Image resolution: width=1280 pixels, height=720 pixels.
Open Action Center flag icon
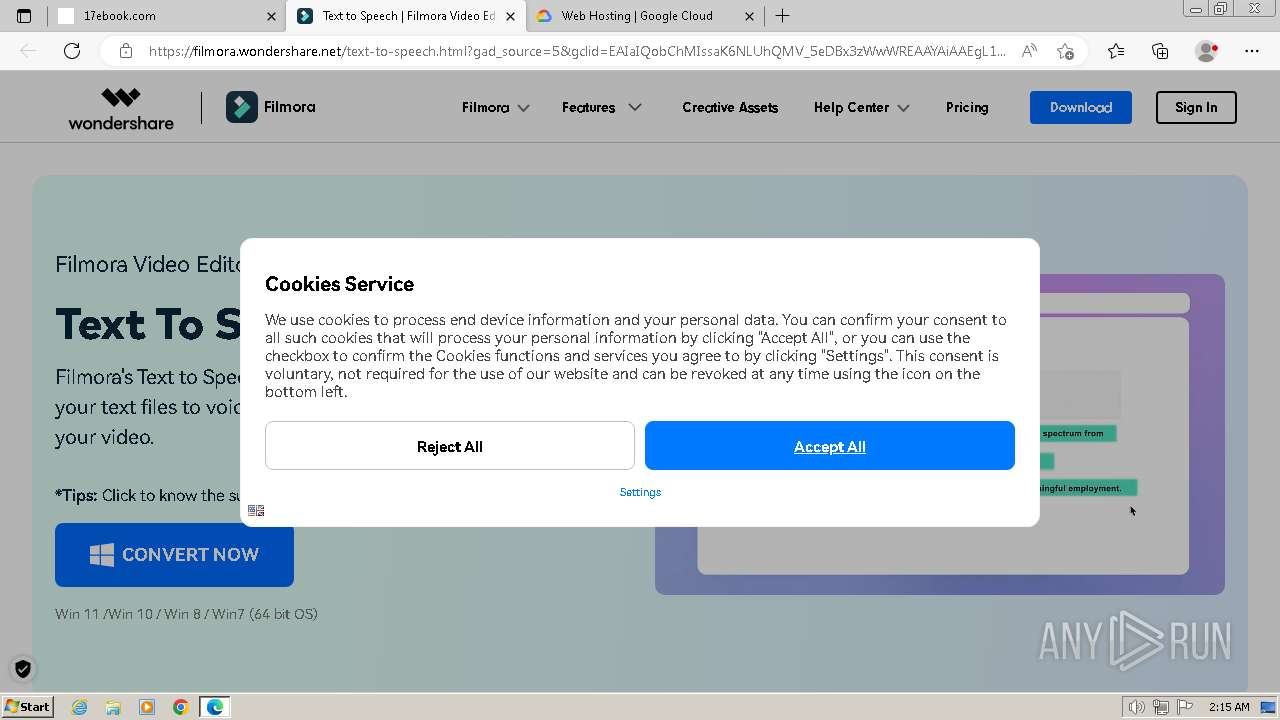click(x=1185, y=707)
